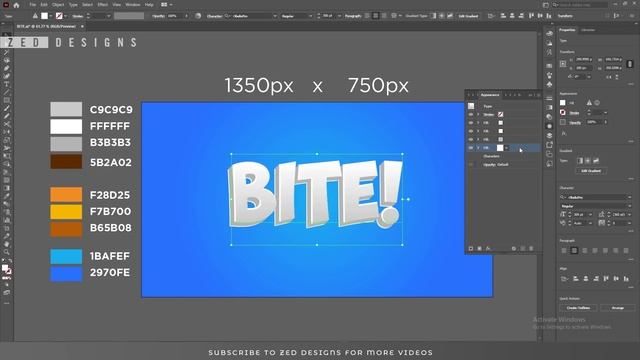
Task: Click the Stroke swatch in Properties Appearance
Action: pos(562,112)
